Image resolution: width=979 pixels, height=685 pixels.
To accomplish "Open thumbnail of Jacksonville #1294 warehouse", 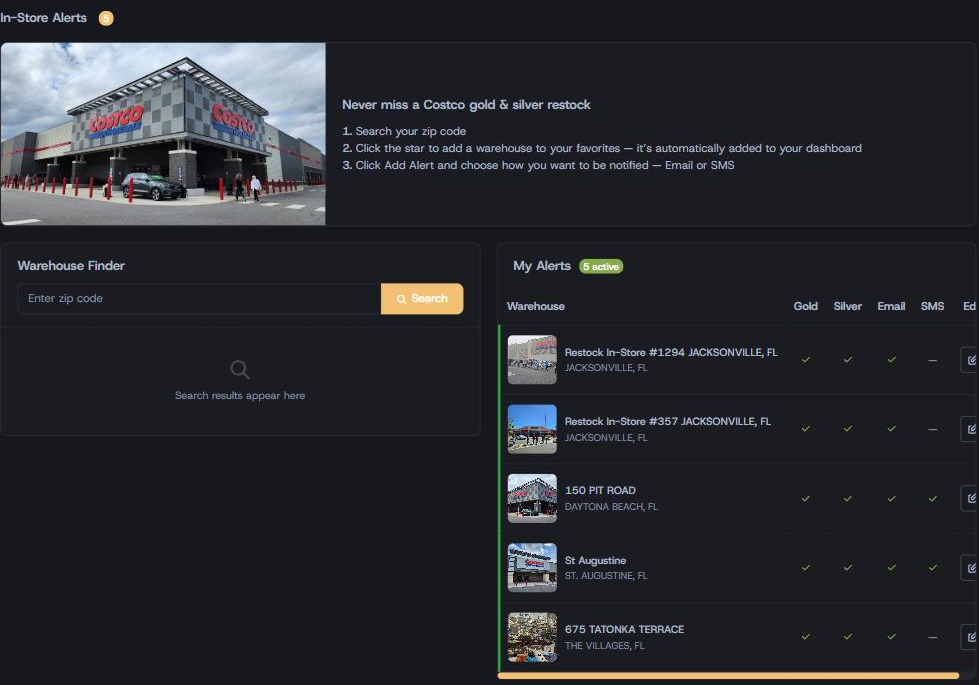I will tap(532, 360).
